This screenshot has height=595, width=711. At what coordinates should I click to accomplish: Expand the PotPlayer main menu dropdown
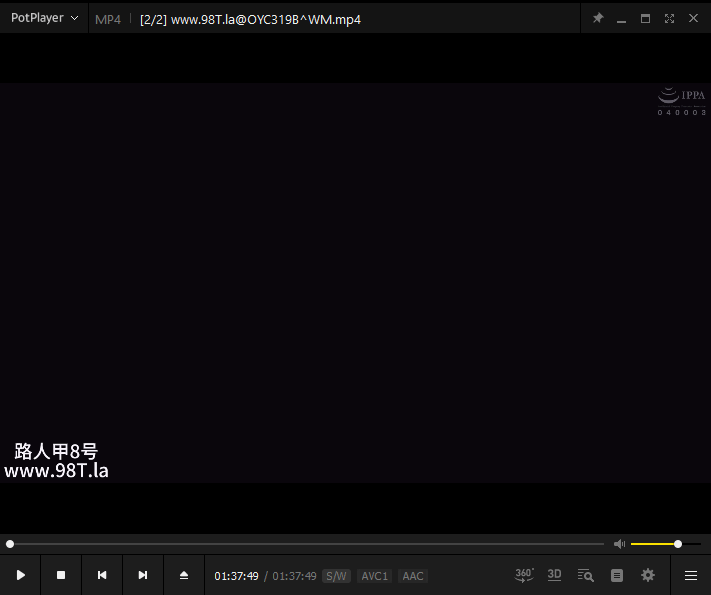coord(44,18)
